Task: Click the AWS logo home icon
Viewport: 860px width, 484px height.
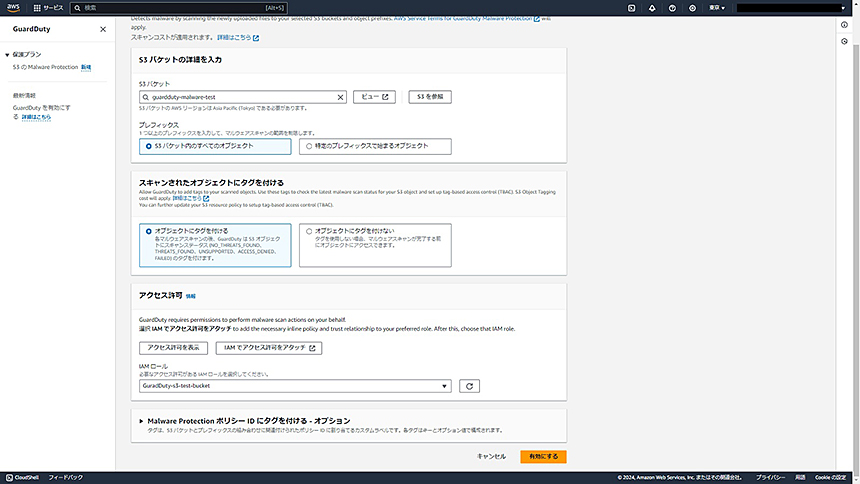Action: pos(13,8)
